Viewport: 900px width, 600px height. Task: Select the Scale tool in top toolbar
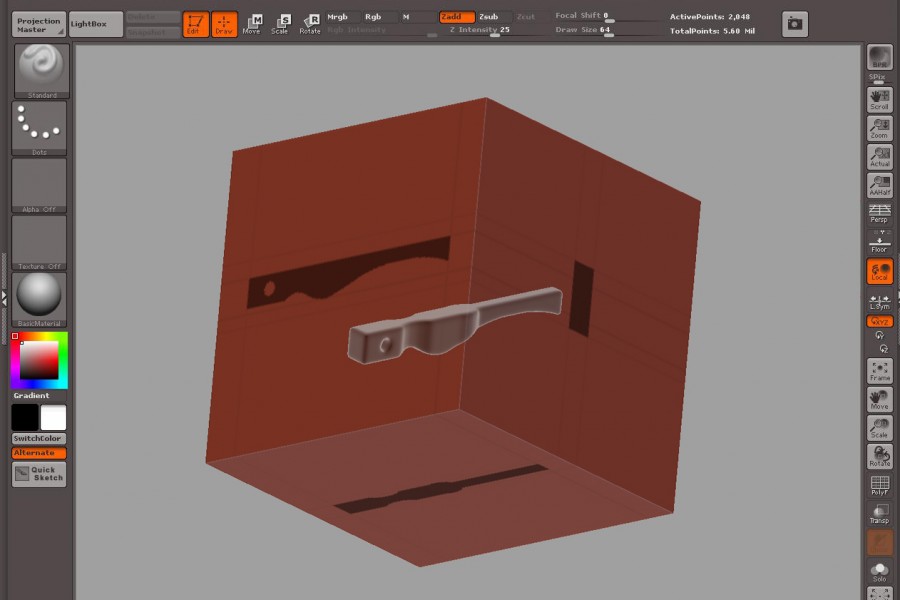coord(280,23)
